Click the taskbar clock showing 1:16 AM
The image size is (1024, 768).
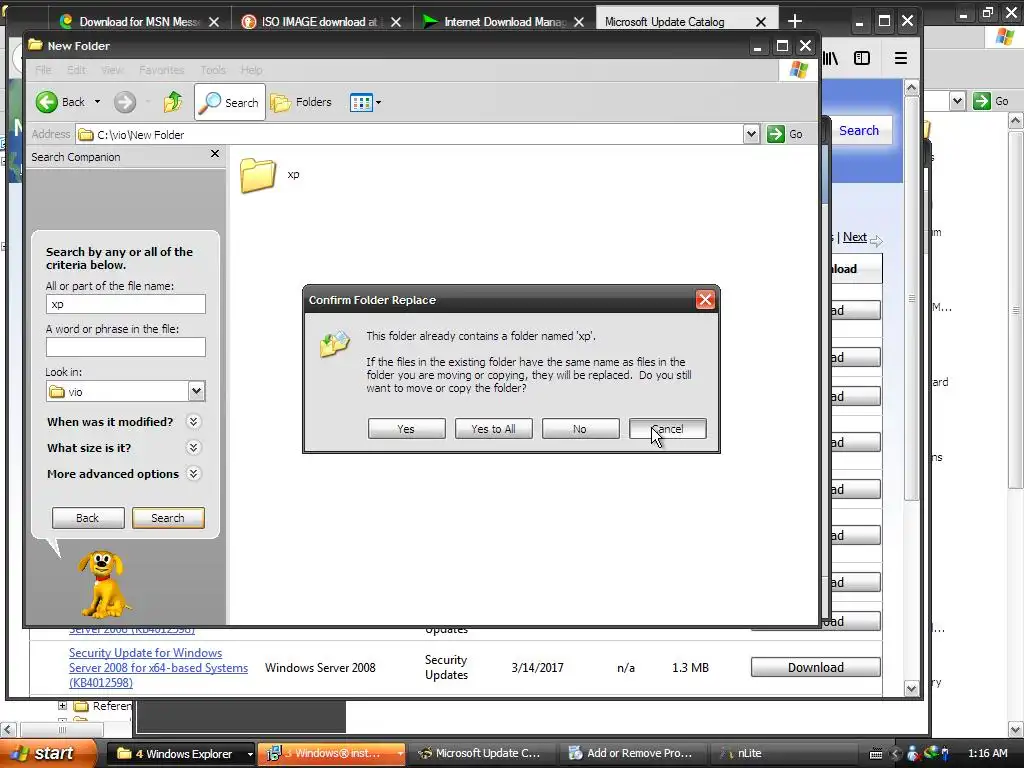click(987, 753)
